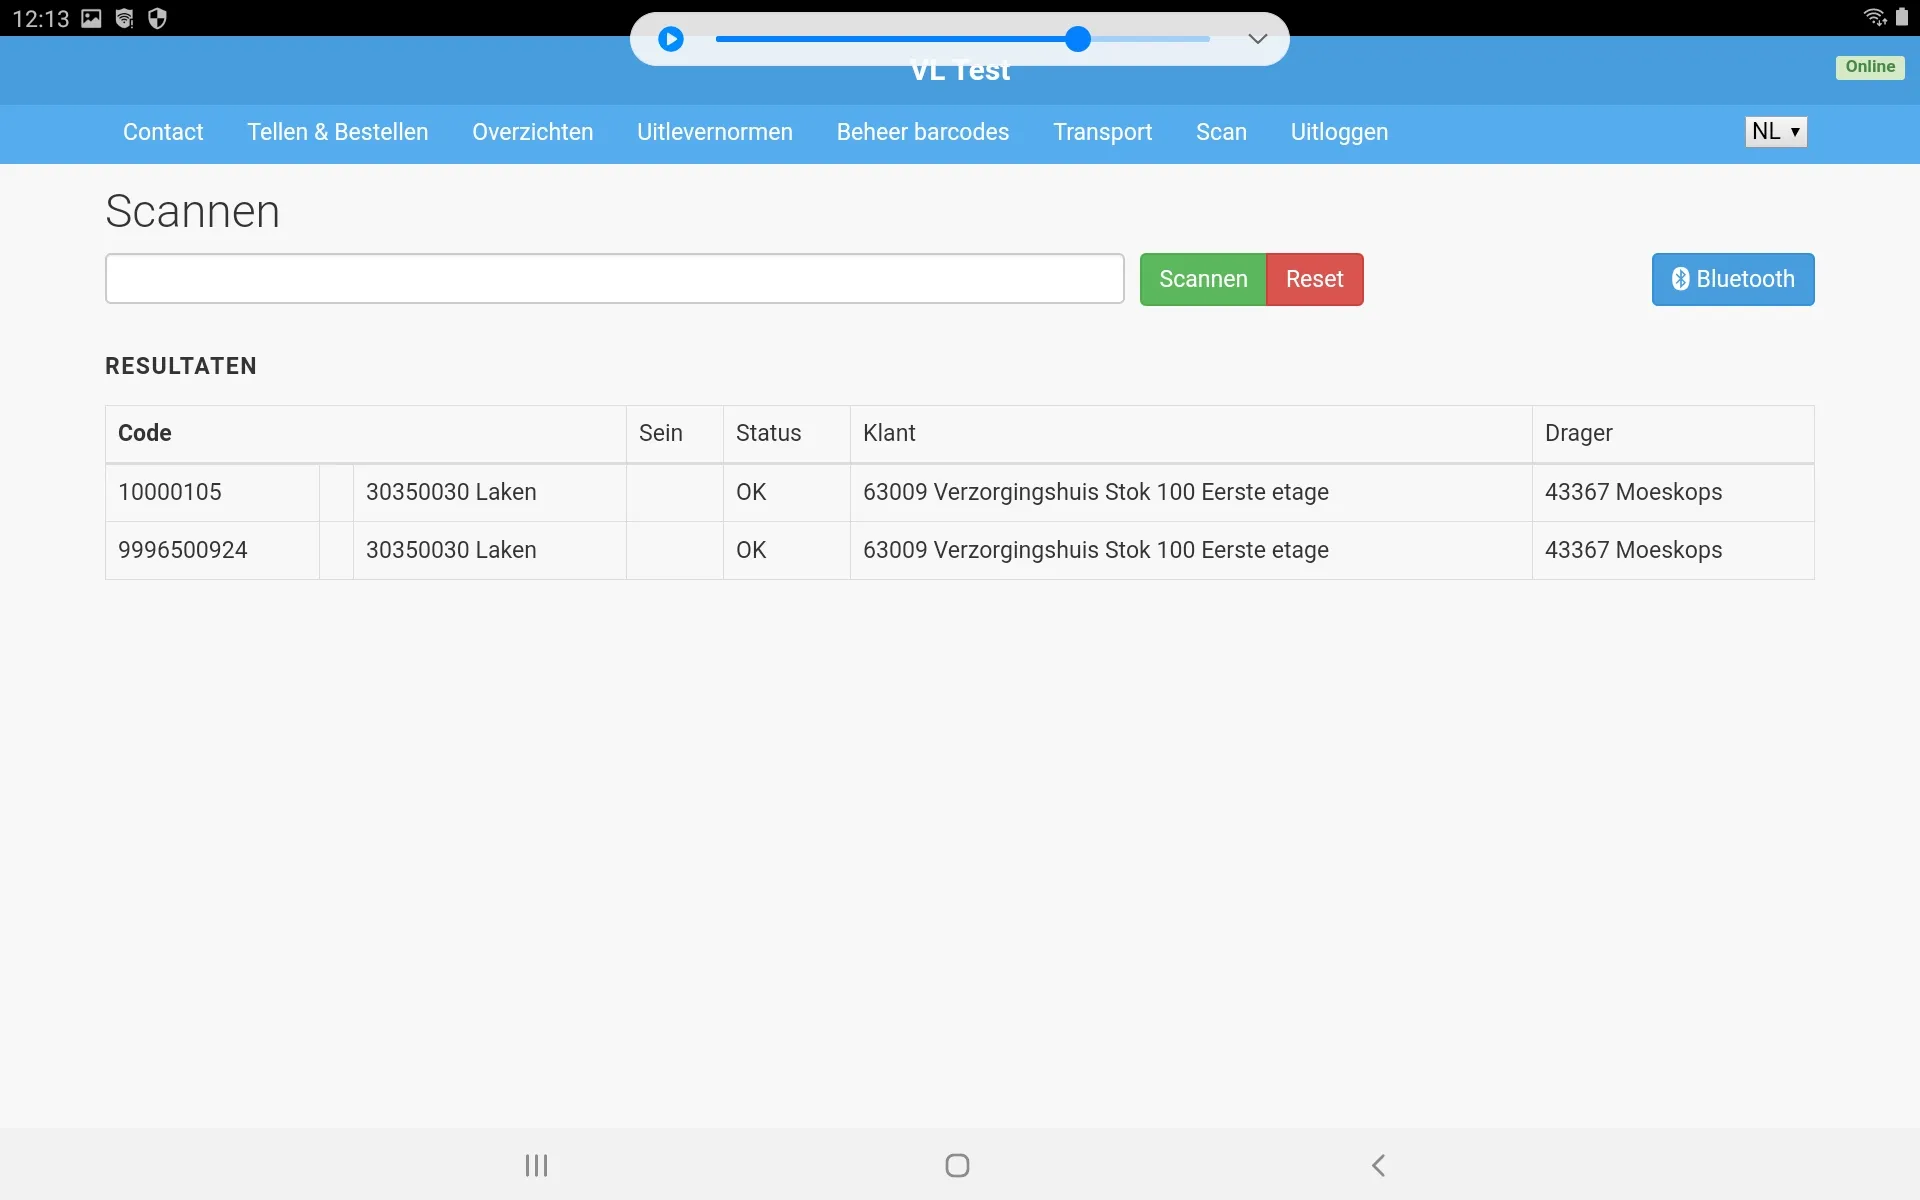Navigate to Uitlevornormen section
The width and height of the screenshot is (1920, 1200).
(715, 131)
